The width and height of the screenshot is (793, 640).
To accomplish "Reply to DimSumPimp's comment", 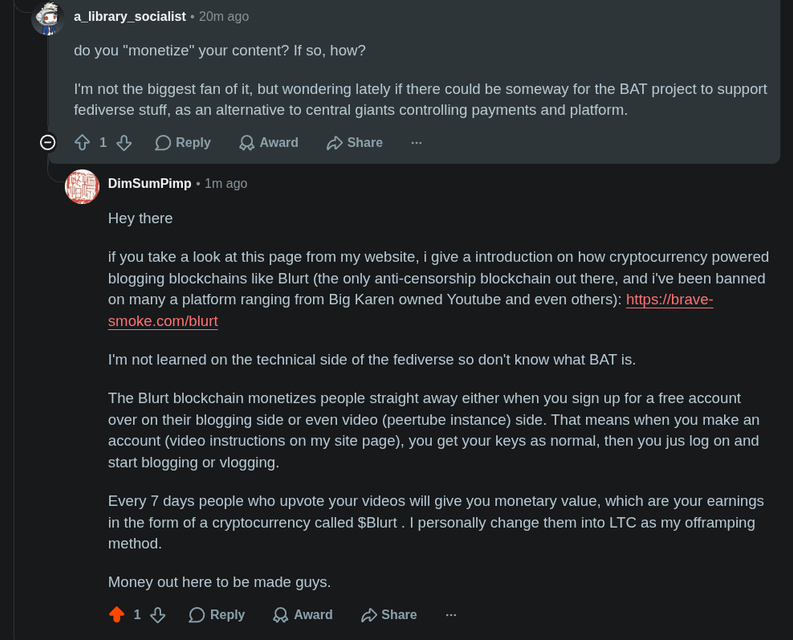I will 217,615.
